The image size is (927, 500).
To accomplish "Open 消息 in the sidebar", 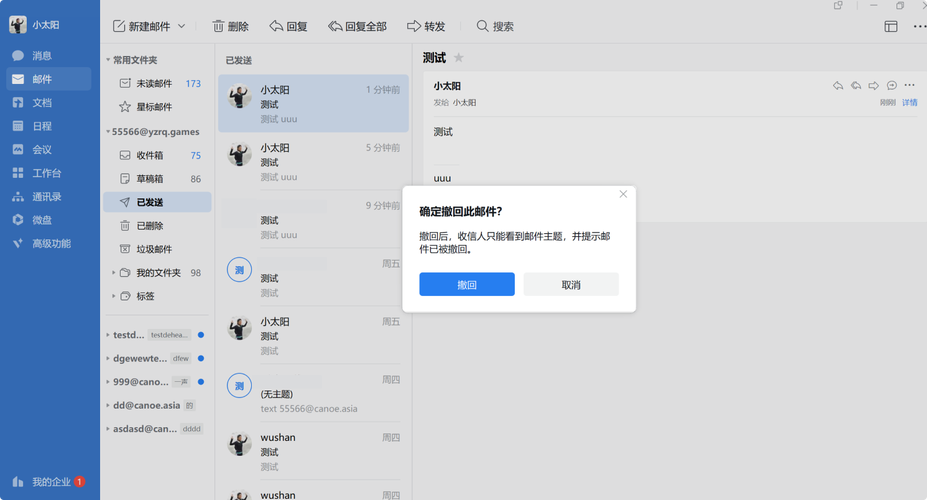I will pyautogui.click(x=48, y=56).
